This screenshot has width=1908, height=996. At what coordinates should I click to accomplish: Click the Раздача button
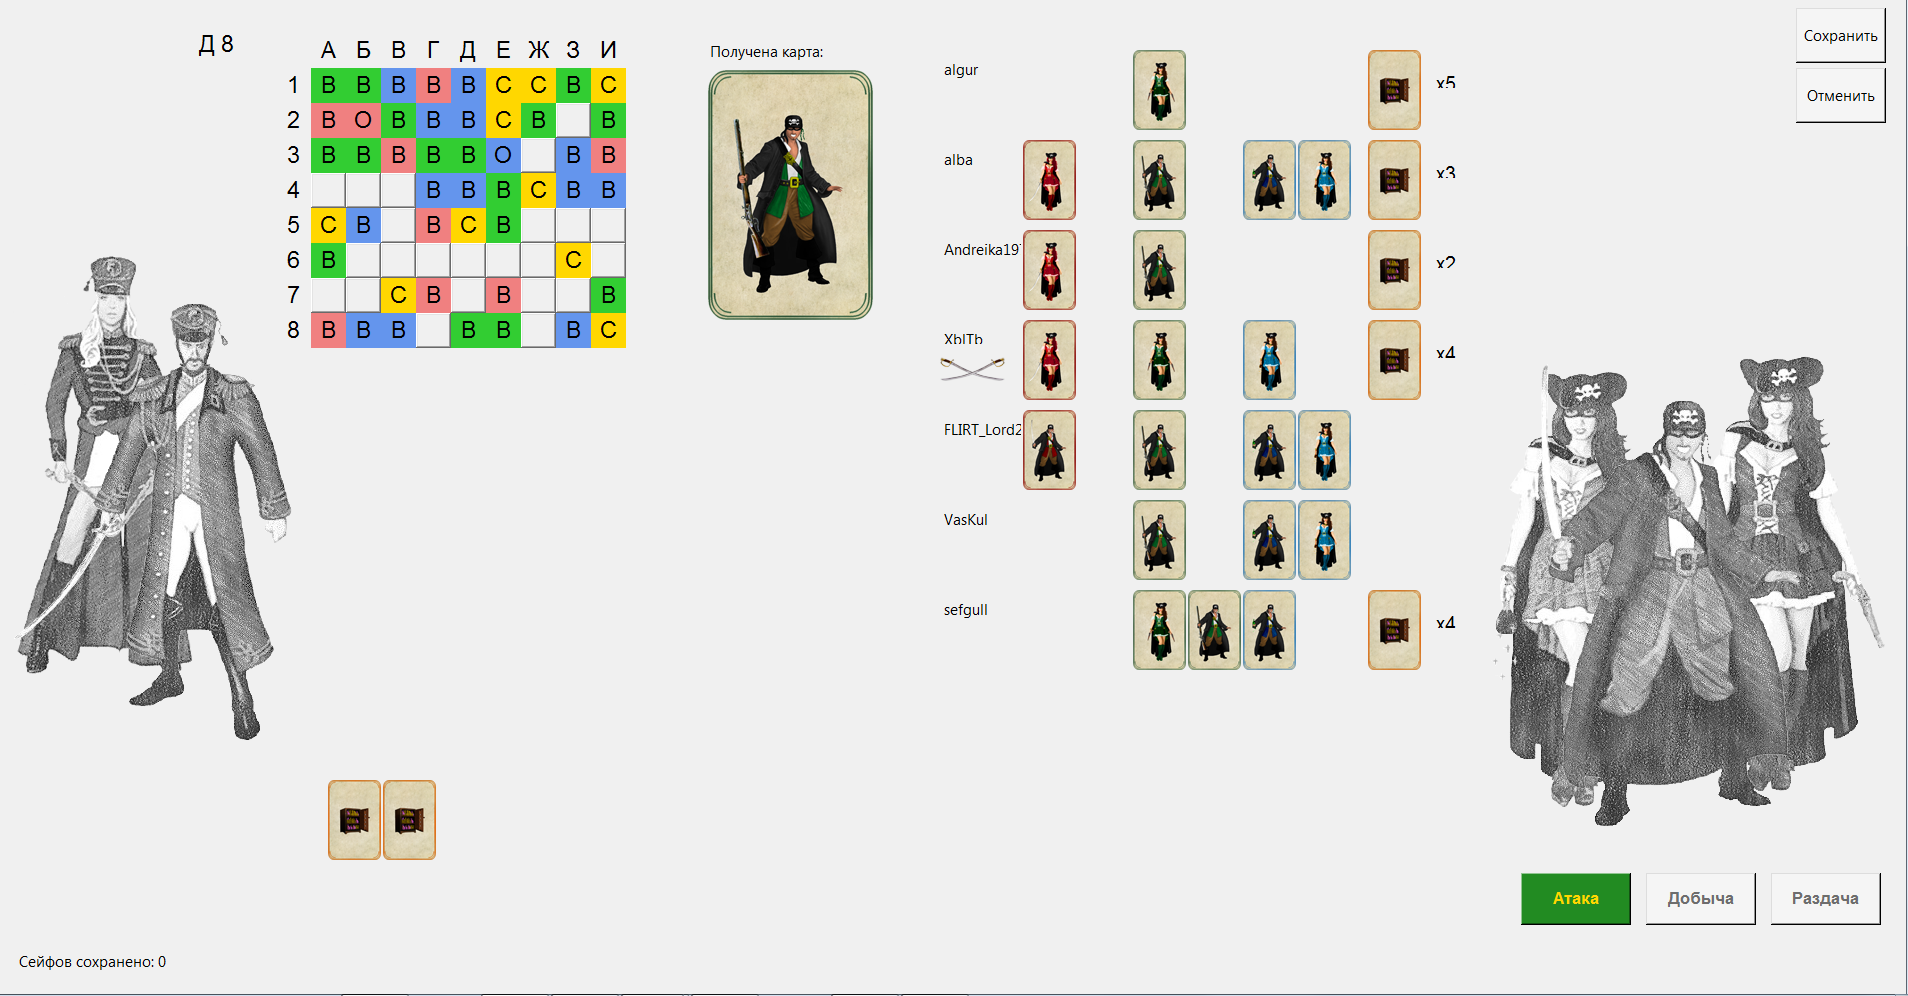(1825, 898)
